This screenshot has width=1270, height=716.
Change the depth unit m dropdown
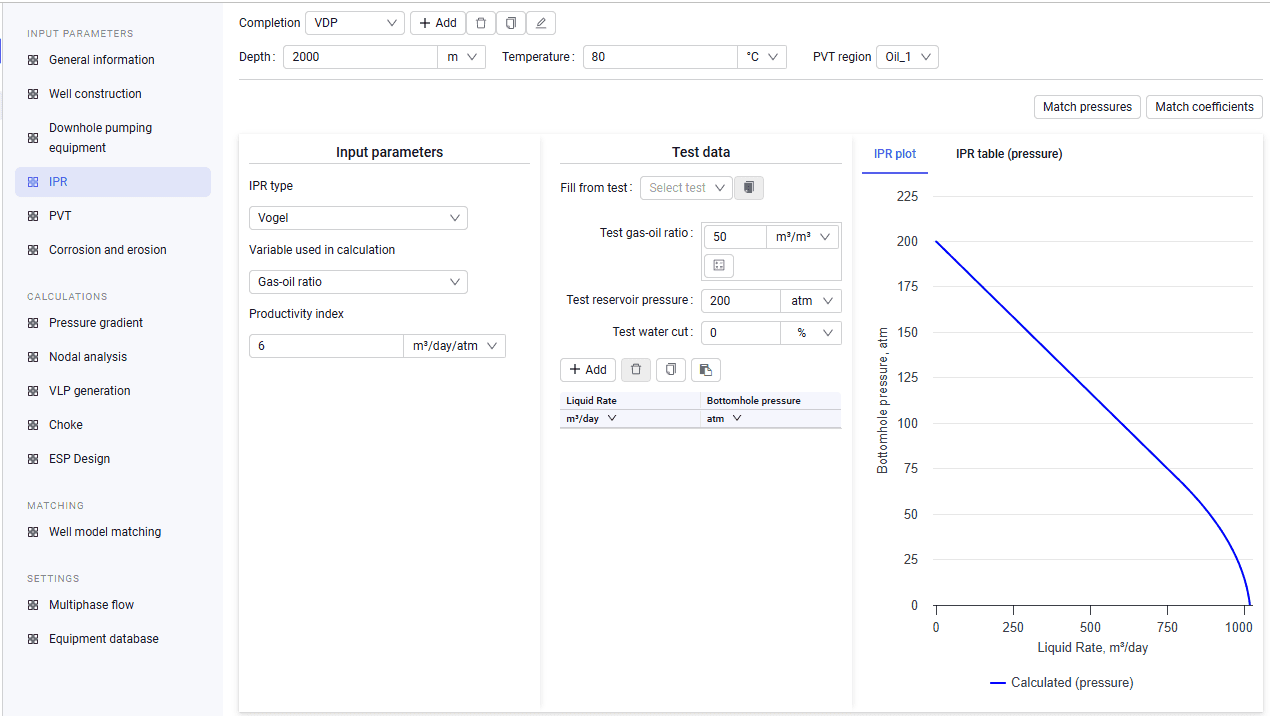[462, 57]
